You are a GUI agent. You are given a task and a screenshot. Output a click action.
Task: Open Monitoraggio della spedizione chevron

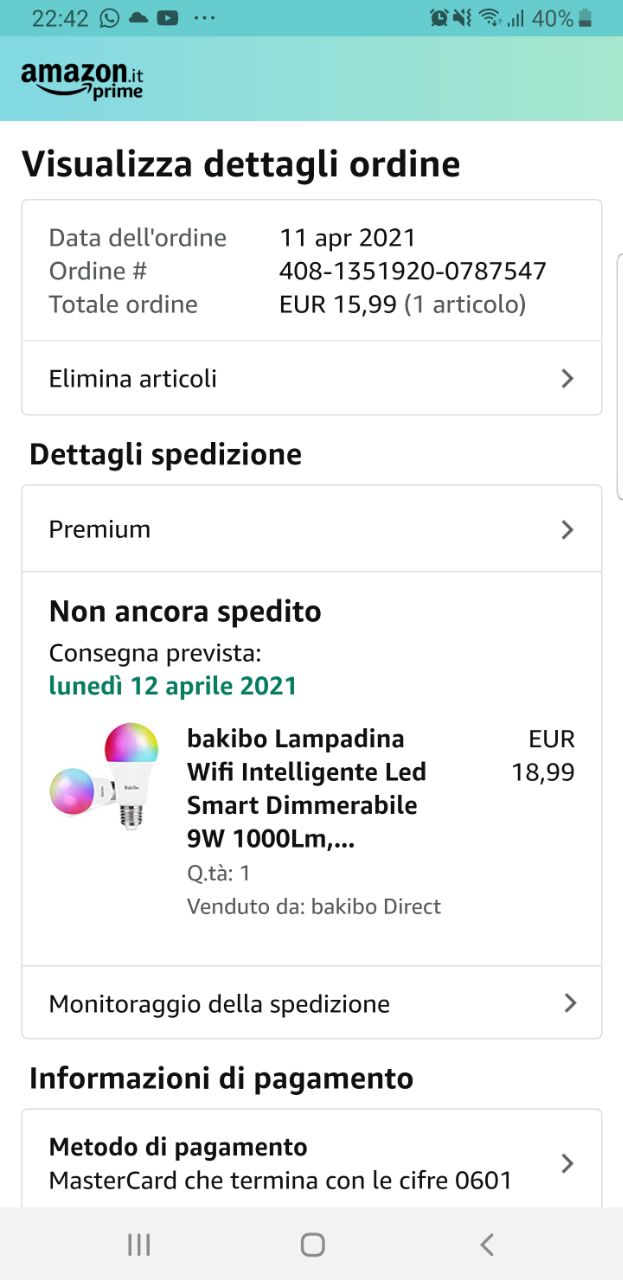tap(569, 1003)
